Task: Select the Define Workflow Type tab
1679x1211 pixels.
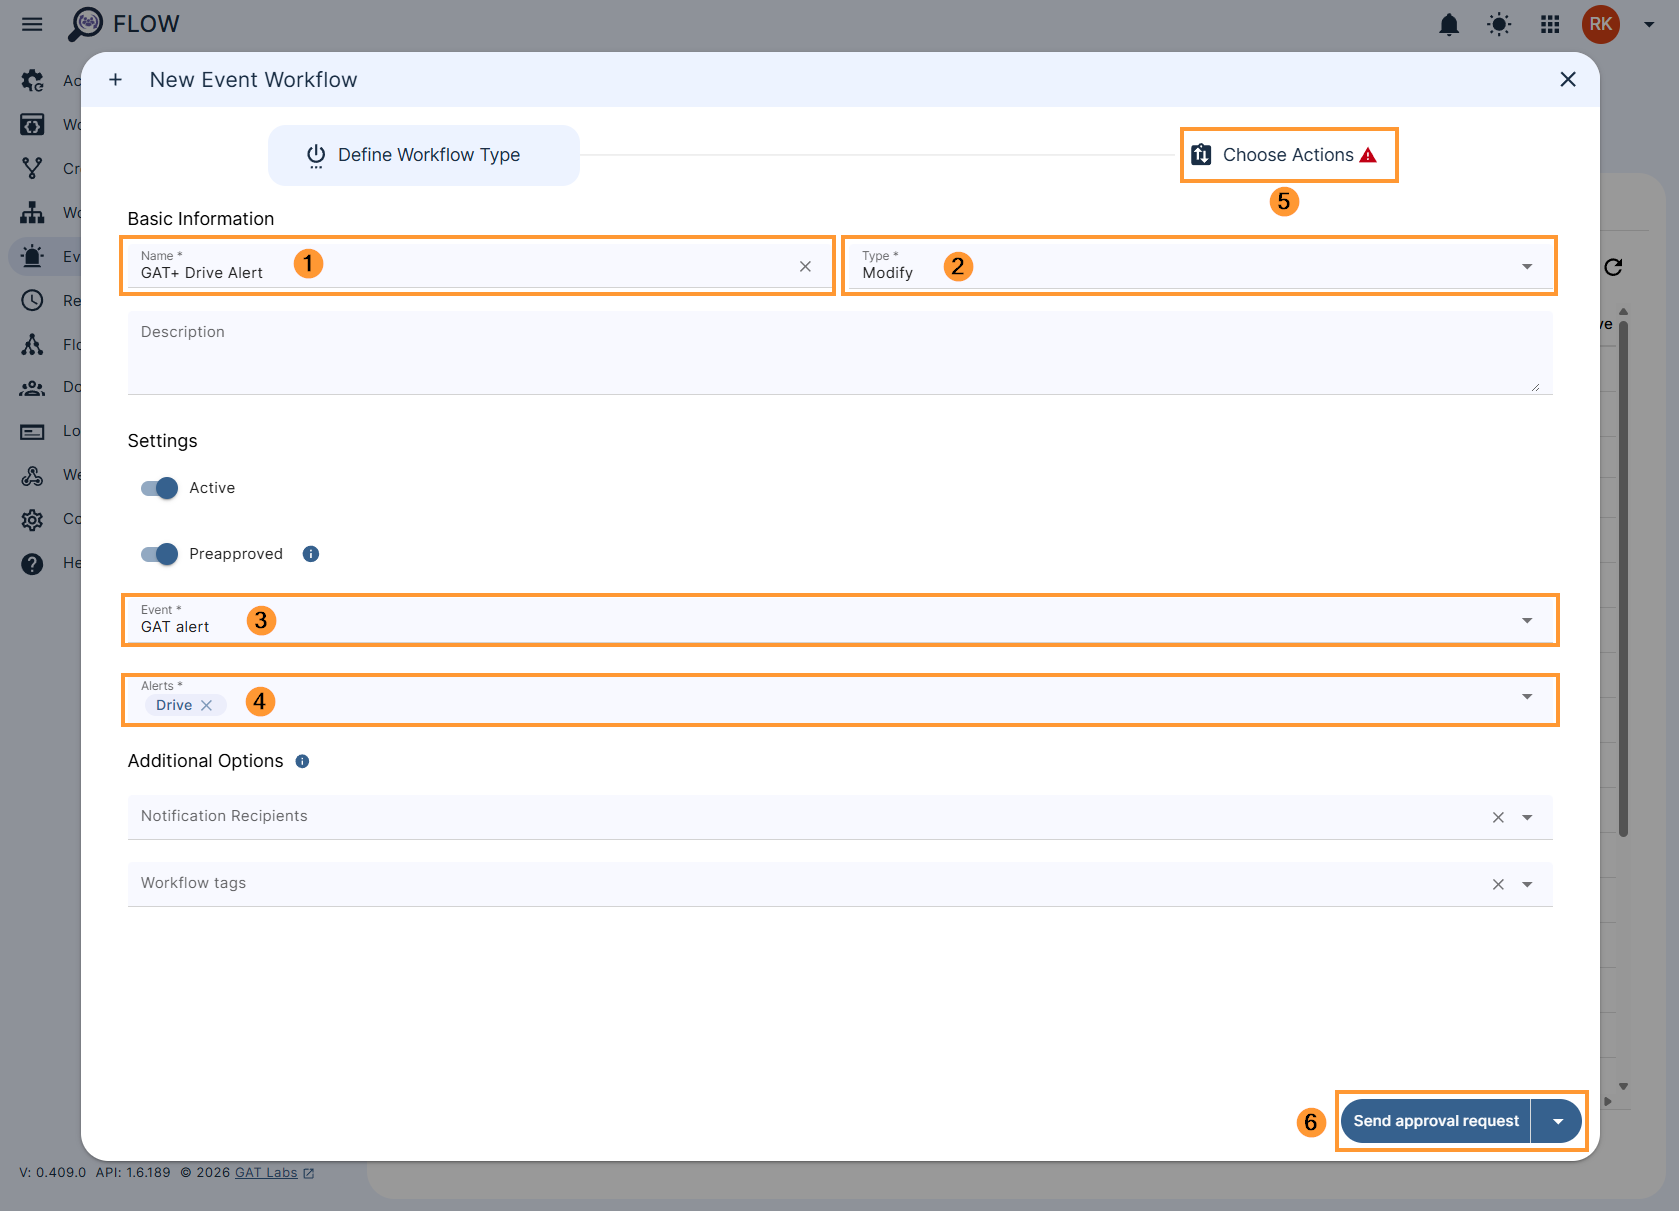Action: pos(423,155)
